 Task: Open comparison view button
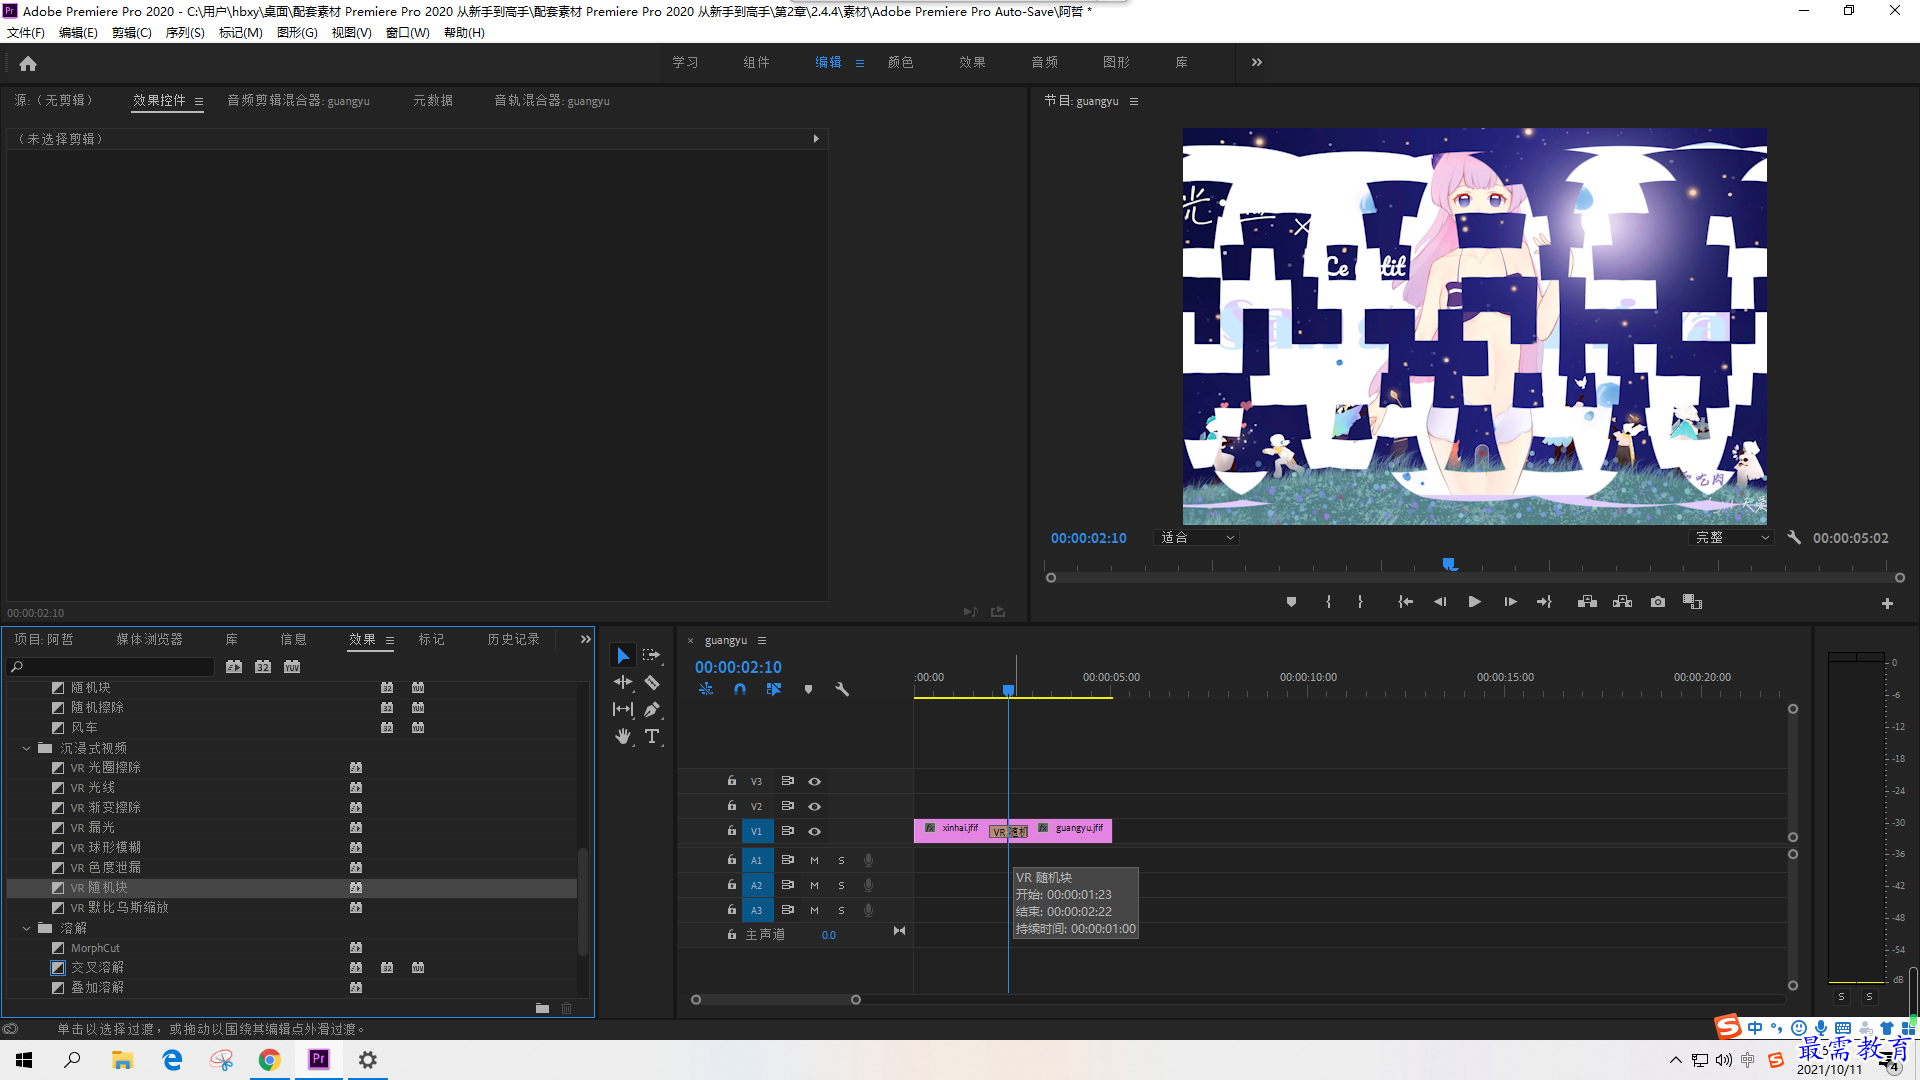pos(1692,602)
